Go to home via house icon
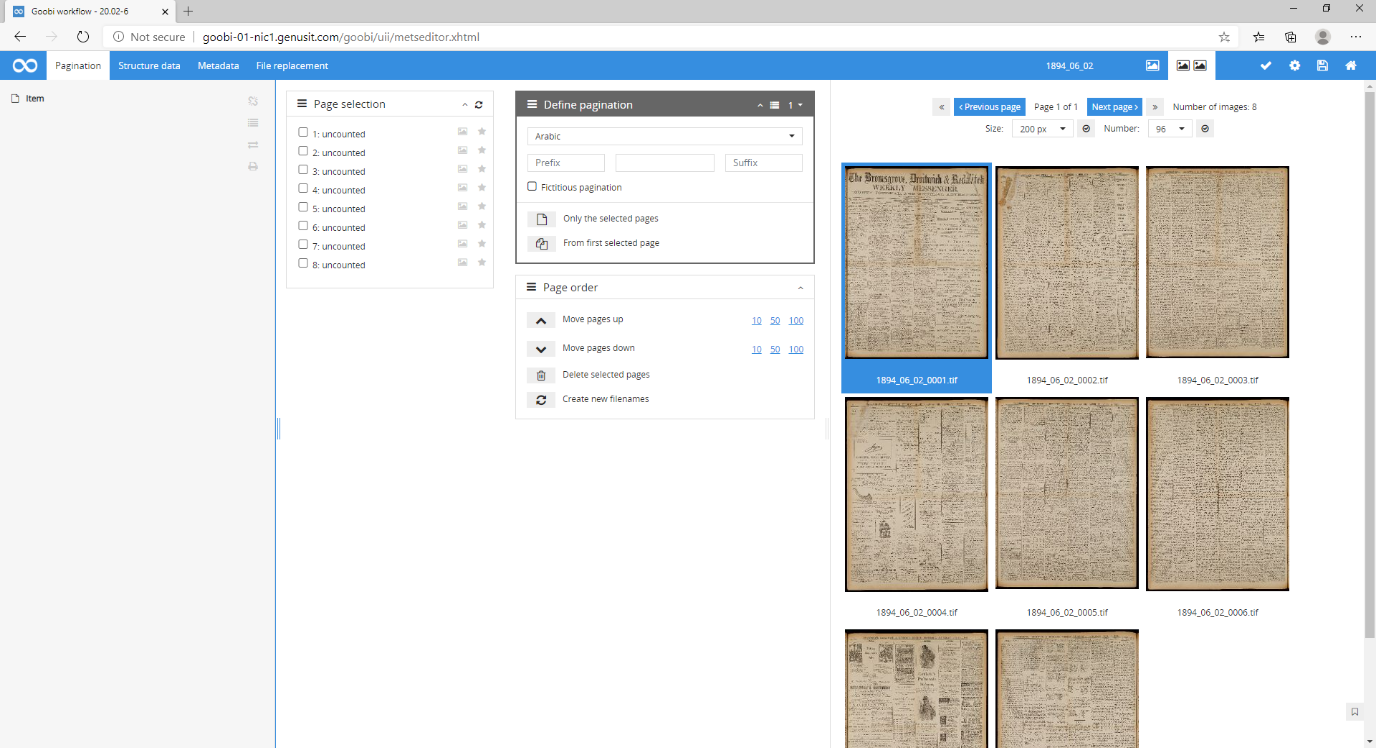 pos(1351,66)
